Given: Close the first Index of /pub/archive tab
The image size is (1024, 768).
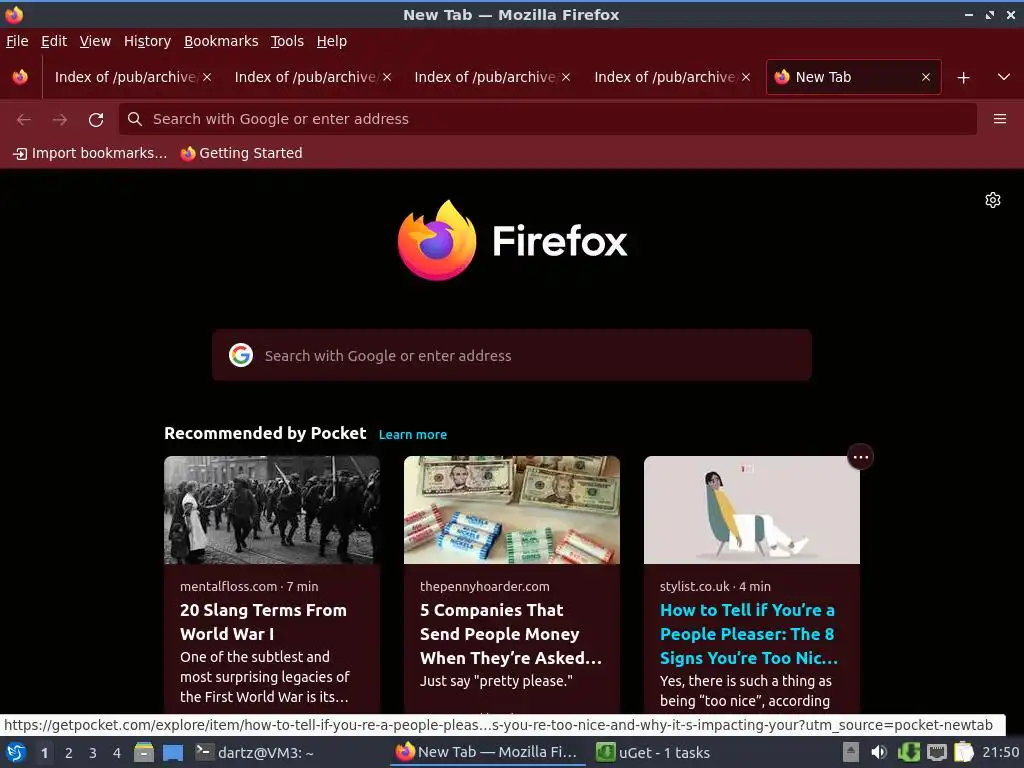Looking at the screenshot, I should pyautogui.click(x=207, y=77).
